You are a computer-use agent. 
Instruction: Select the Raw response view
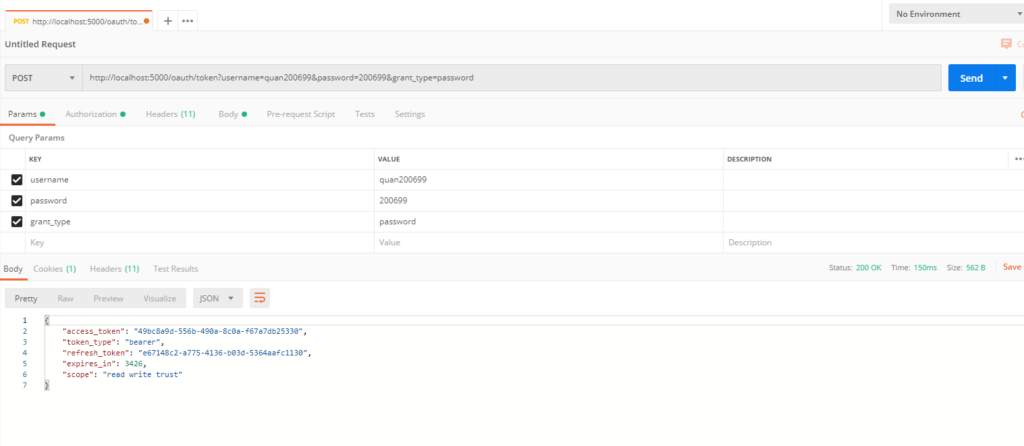pos(65,298)
